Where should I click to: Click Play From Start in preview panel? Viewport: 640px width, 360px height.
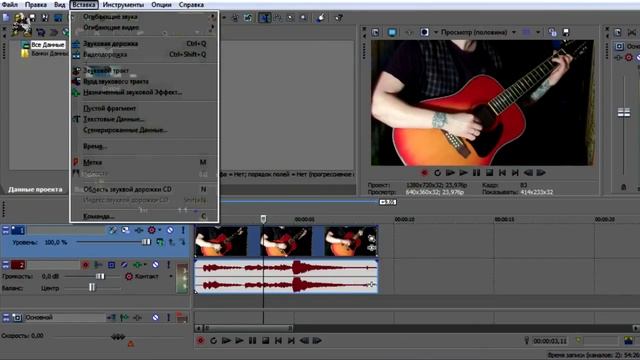pyautogui.click(x=450, y=173)
